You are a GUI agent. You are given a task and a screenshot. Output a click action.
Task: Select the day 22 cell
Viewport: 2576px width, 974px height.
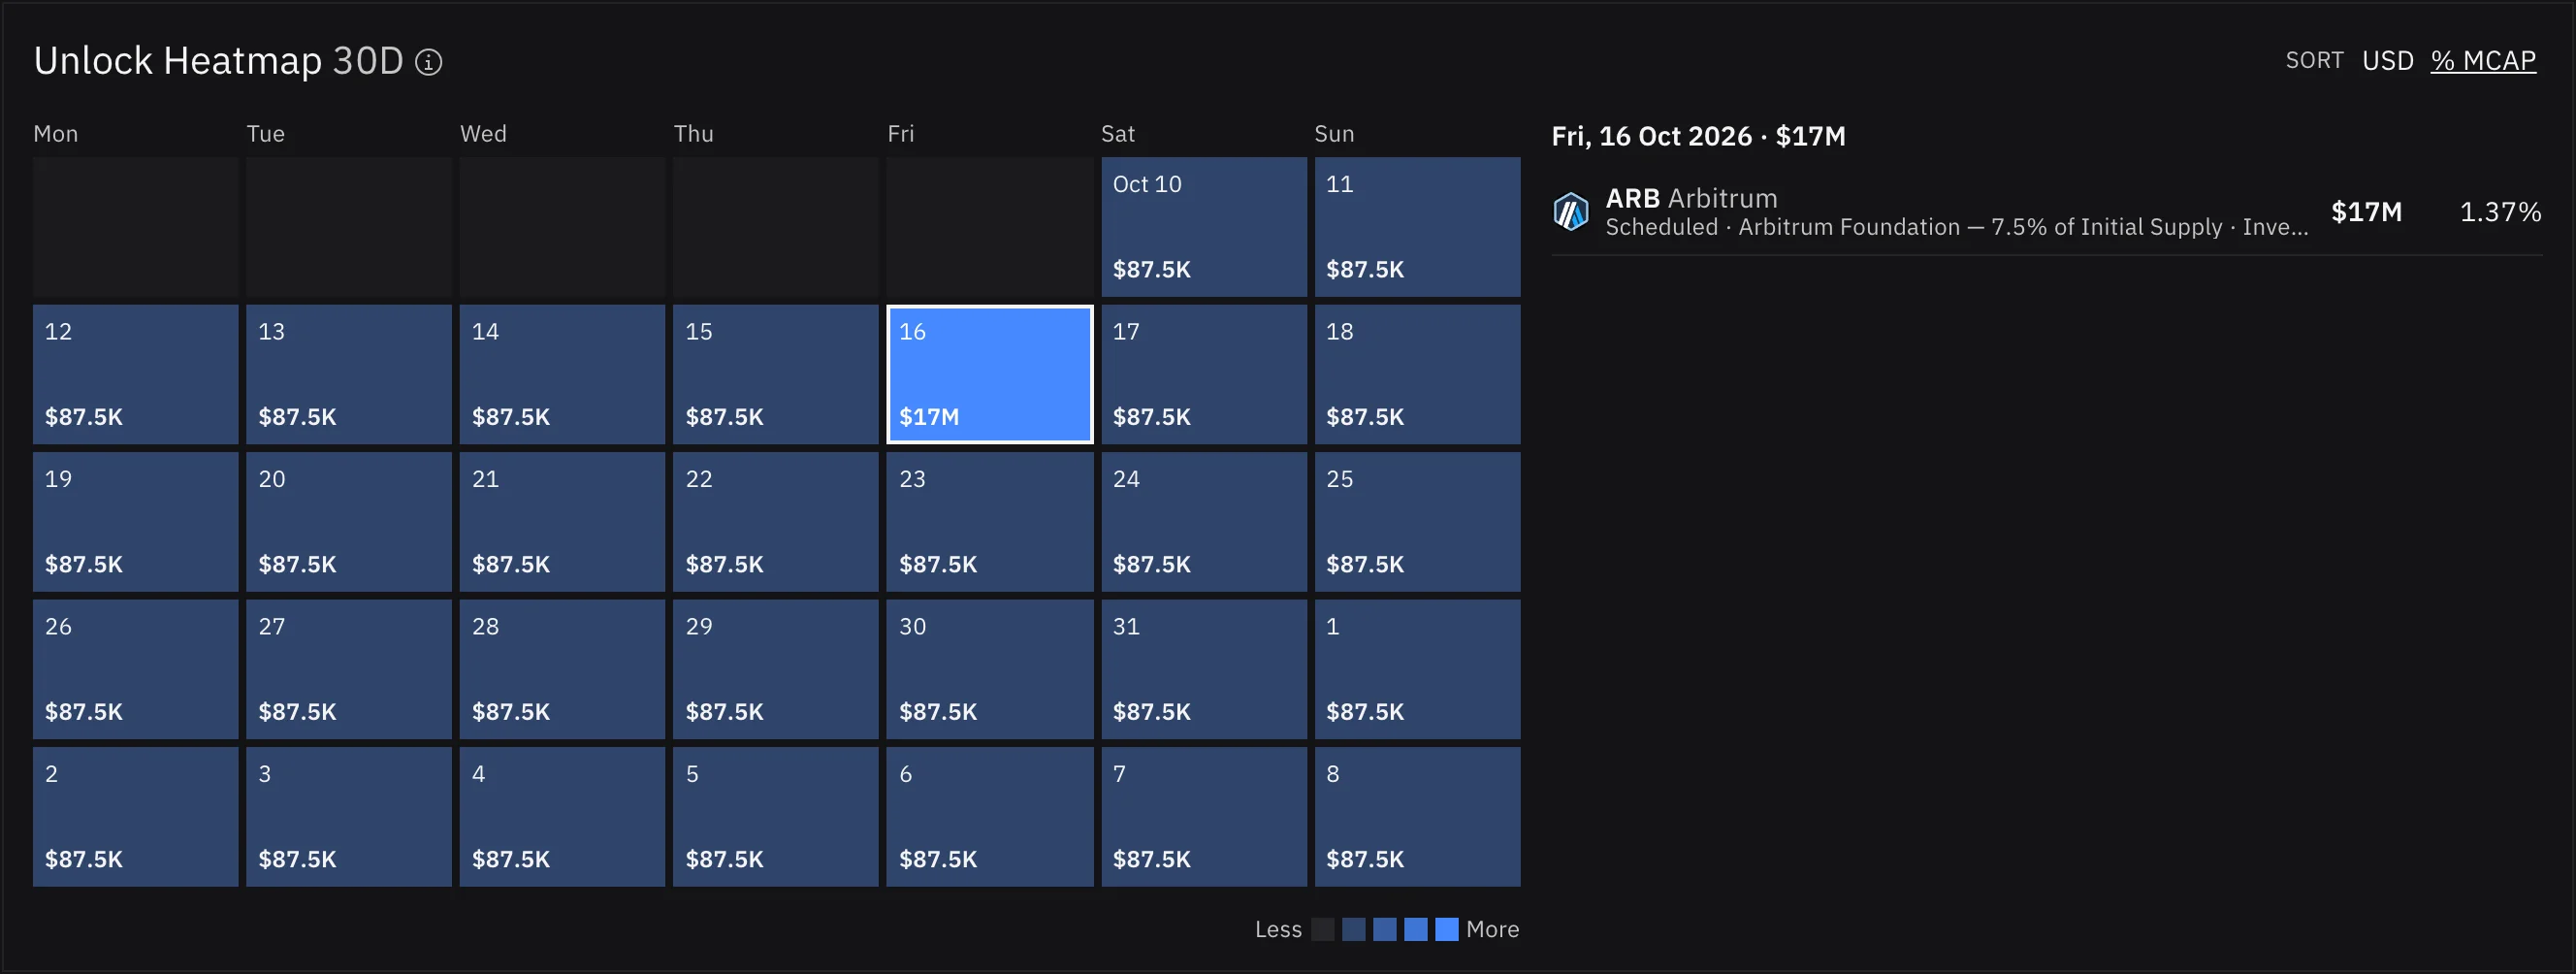[x=776, y=522]
